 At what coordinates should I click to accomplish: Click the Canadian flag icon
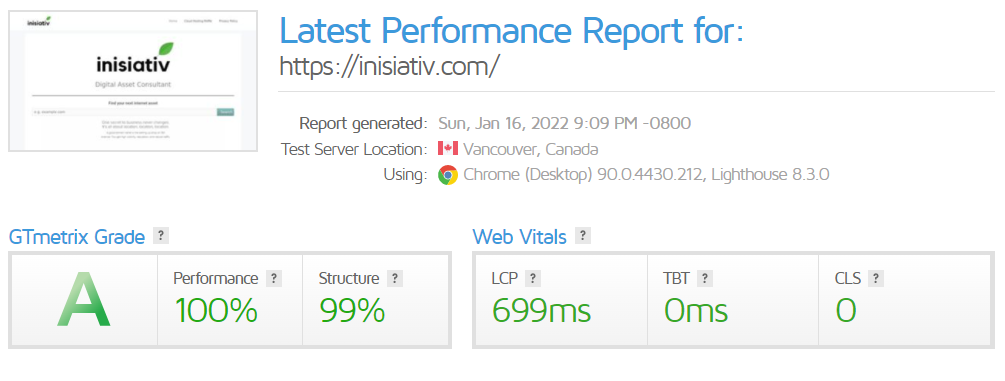[x=447, y=149]
